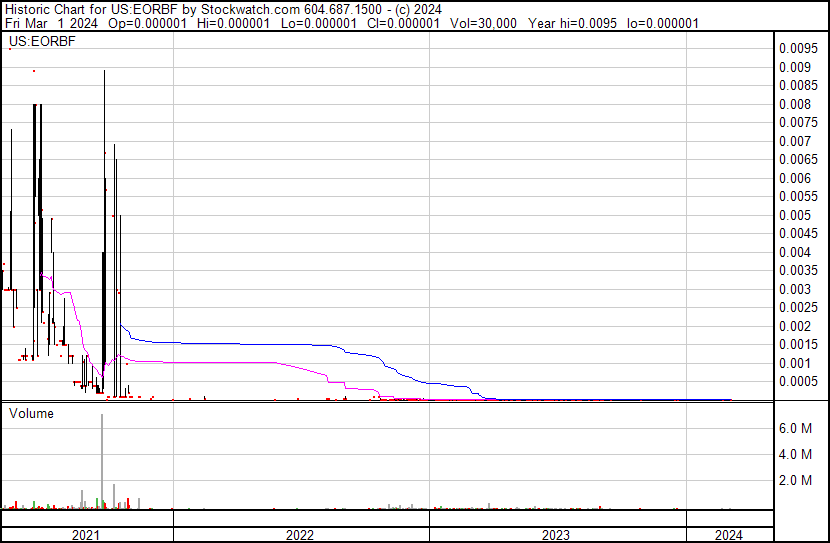830x543 pixels.
Task: Click the Volume panel label
Action: [x=31, y=413]
